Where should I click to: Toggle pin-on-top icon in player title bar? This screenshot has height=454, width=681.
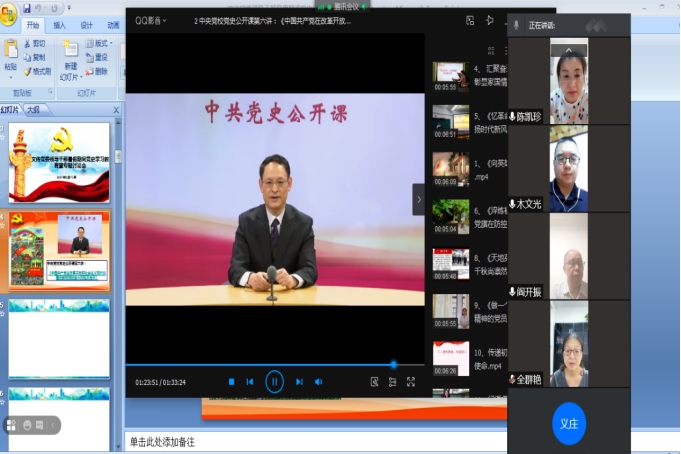coord(490,20)
